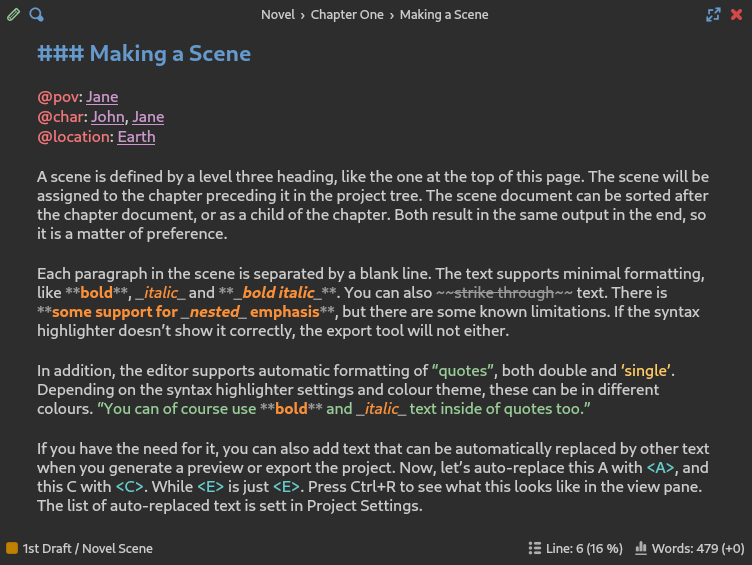Click the orange 1st Draft status icon
Viewport: 752px width, 565px height.
pos(12,548)
